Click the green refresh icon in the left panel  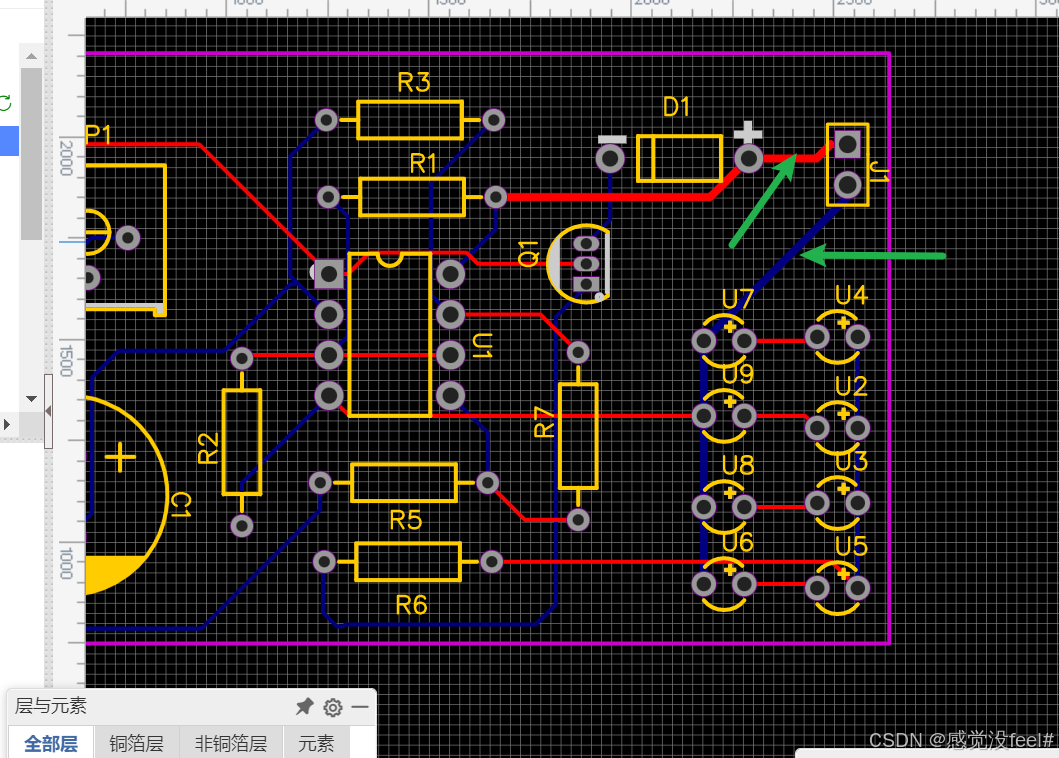5,103
